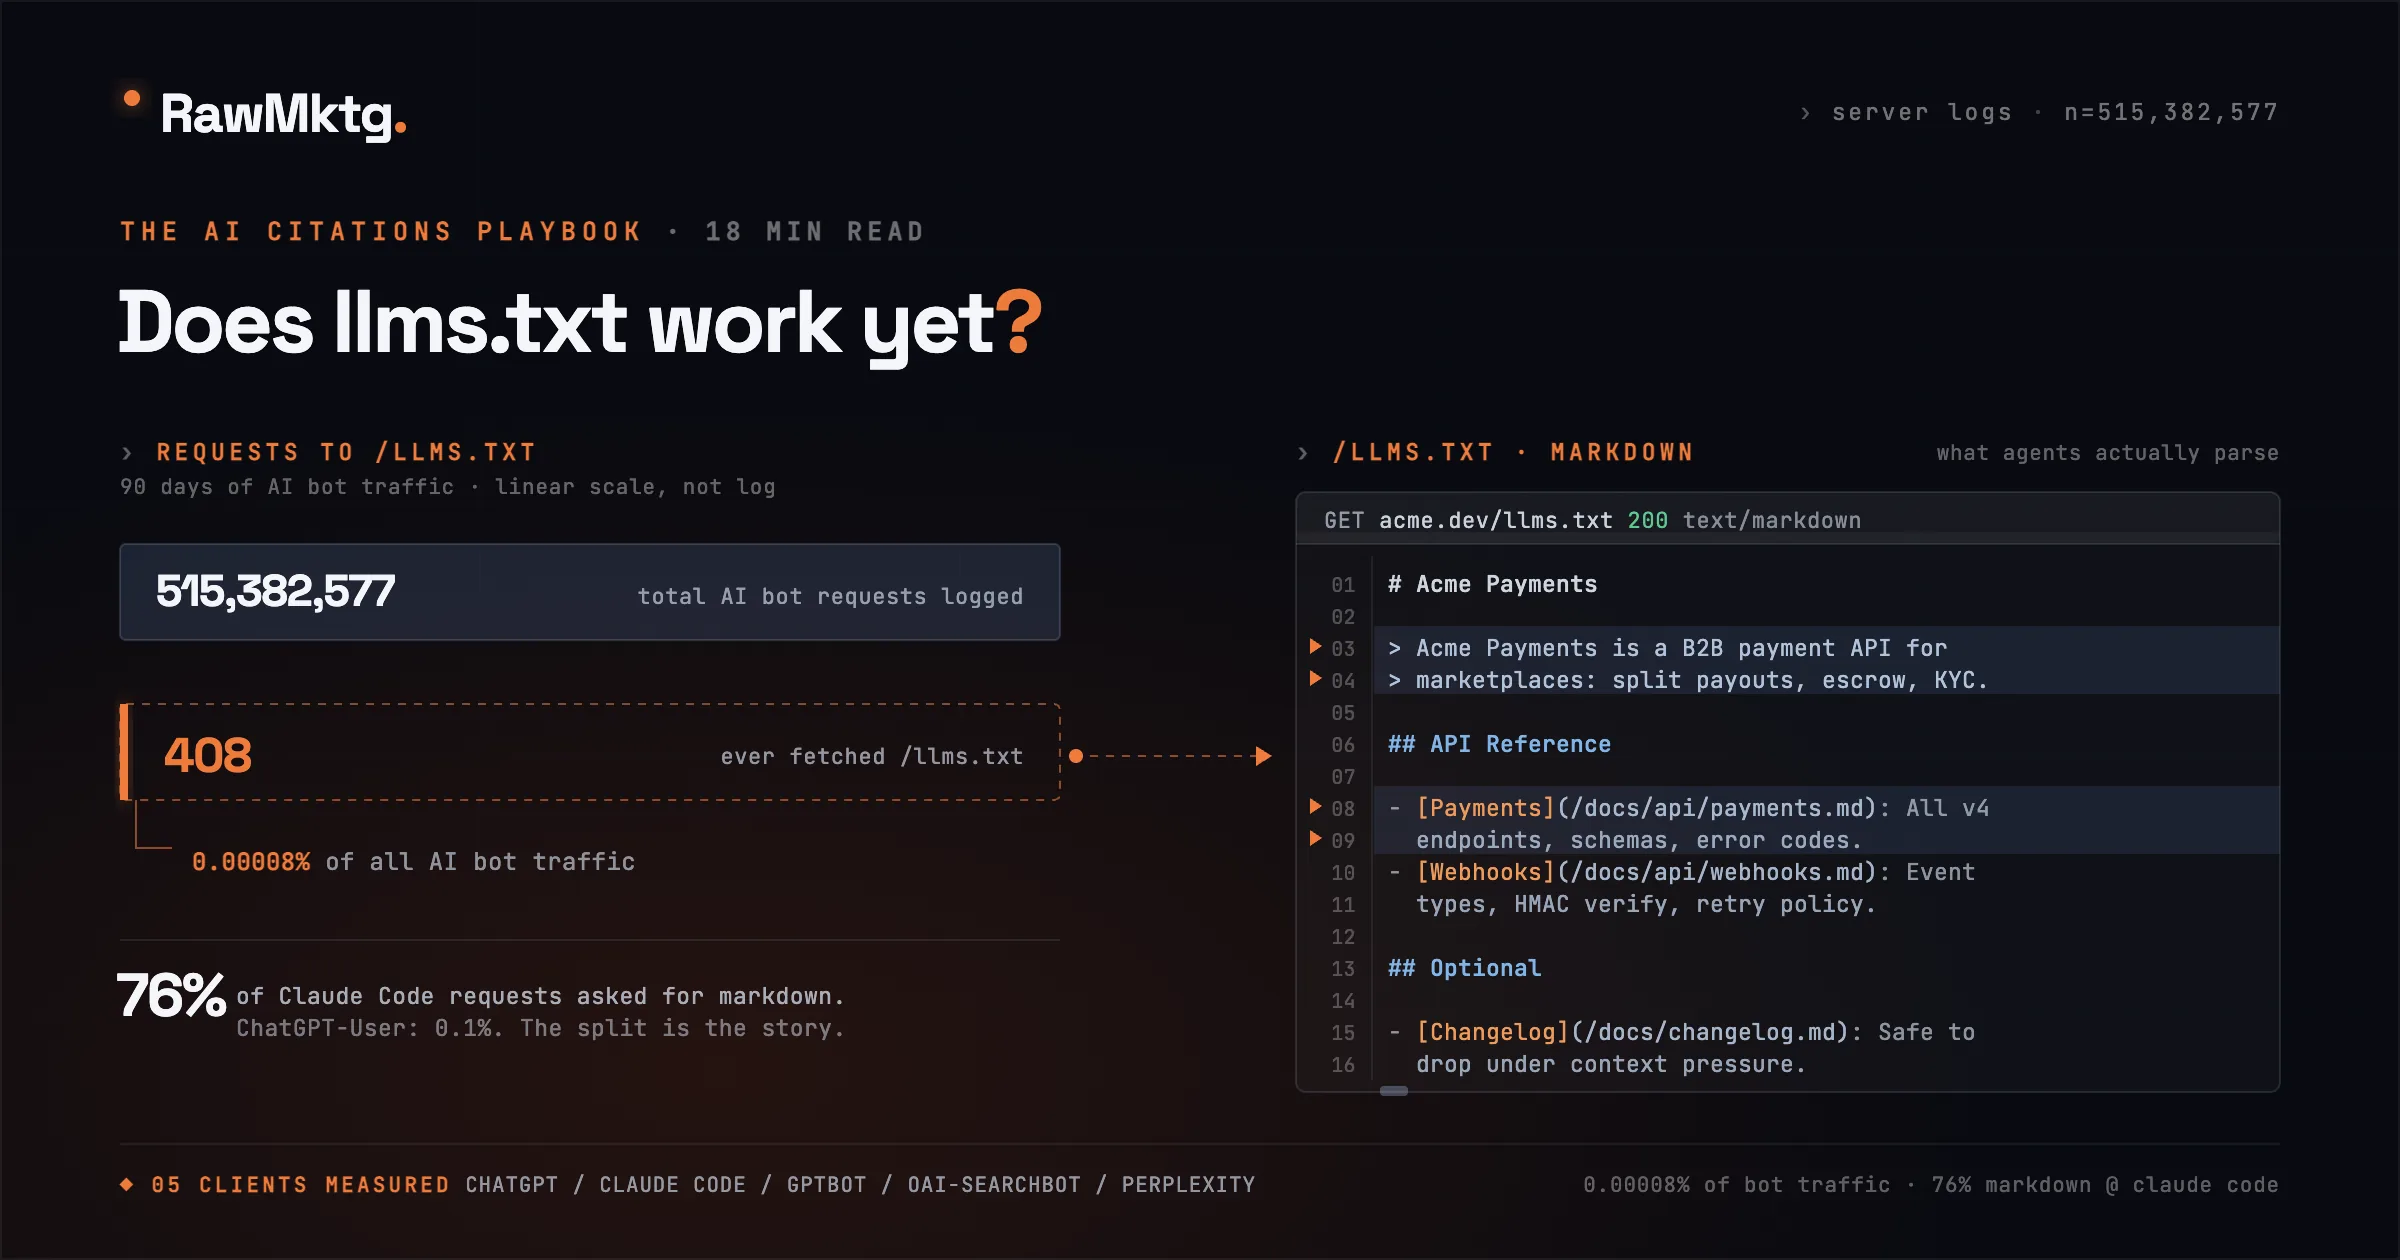The image size is (2400, 1260).
Task: Click line 01 '# Acme Payments'
Action: click(1492, 584)
